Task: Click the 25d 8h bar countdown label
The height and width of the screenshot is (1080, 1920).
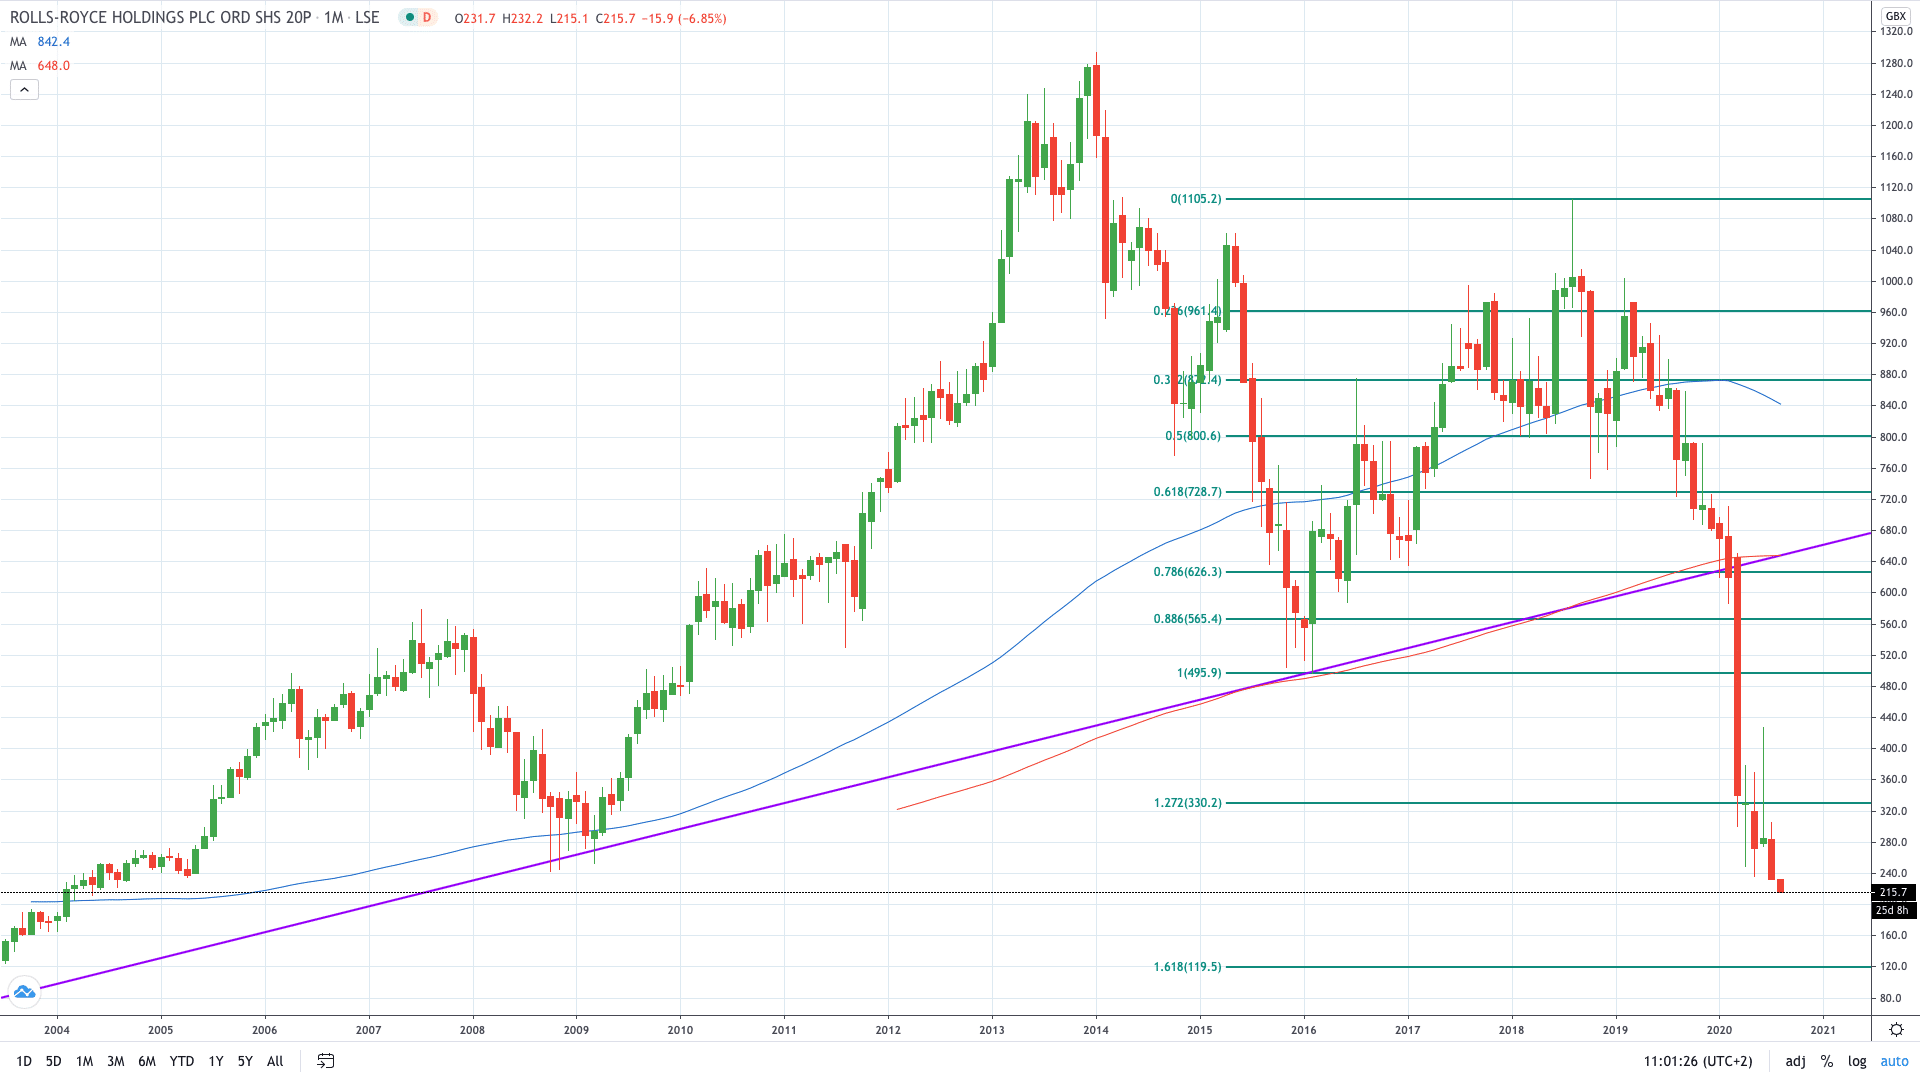Action: (1893, 910)
